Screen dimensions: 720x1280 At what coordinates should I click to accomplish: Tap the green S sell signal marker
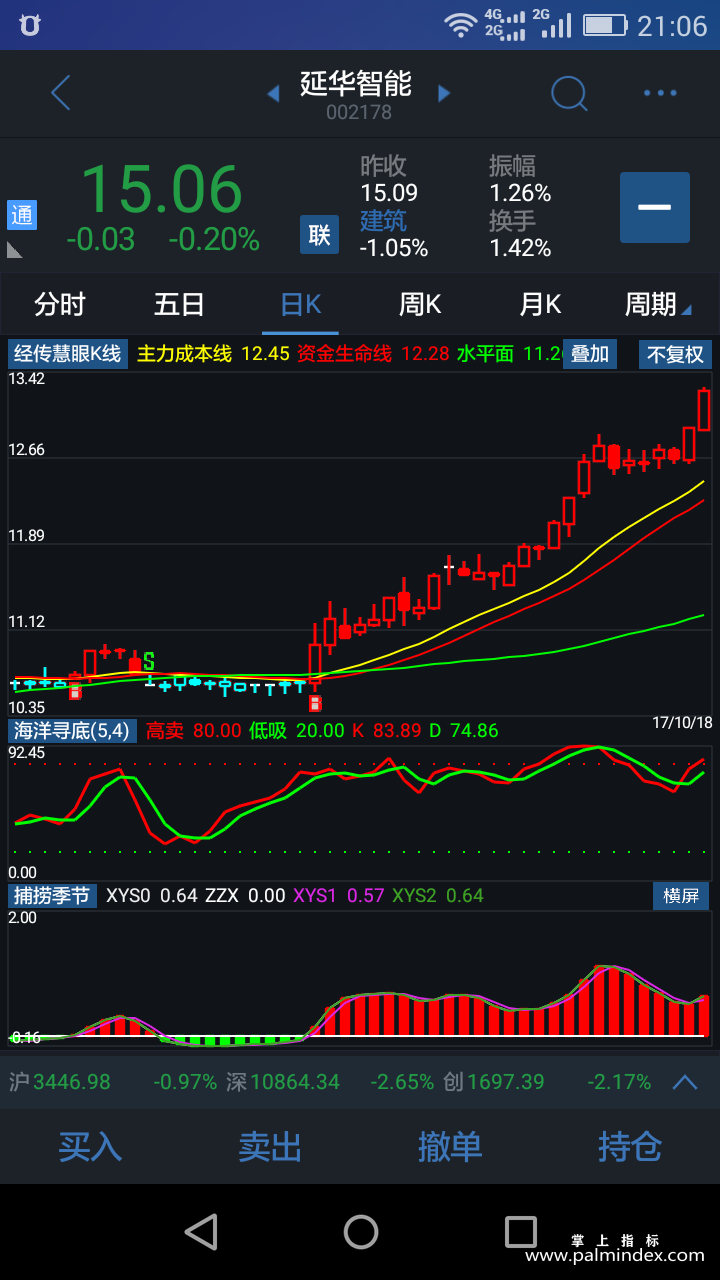(x=149, y=661)
